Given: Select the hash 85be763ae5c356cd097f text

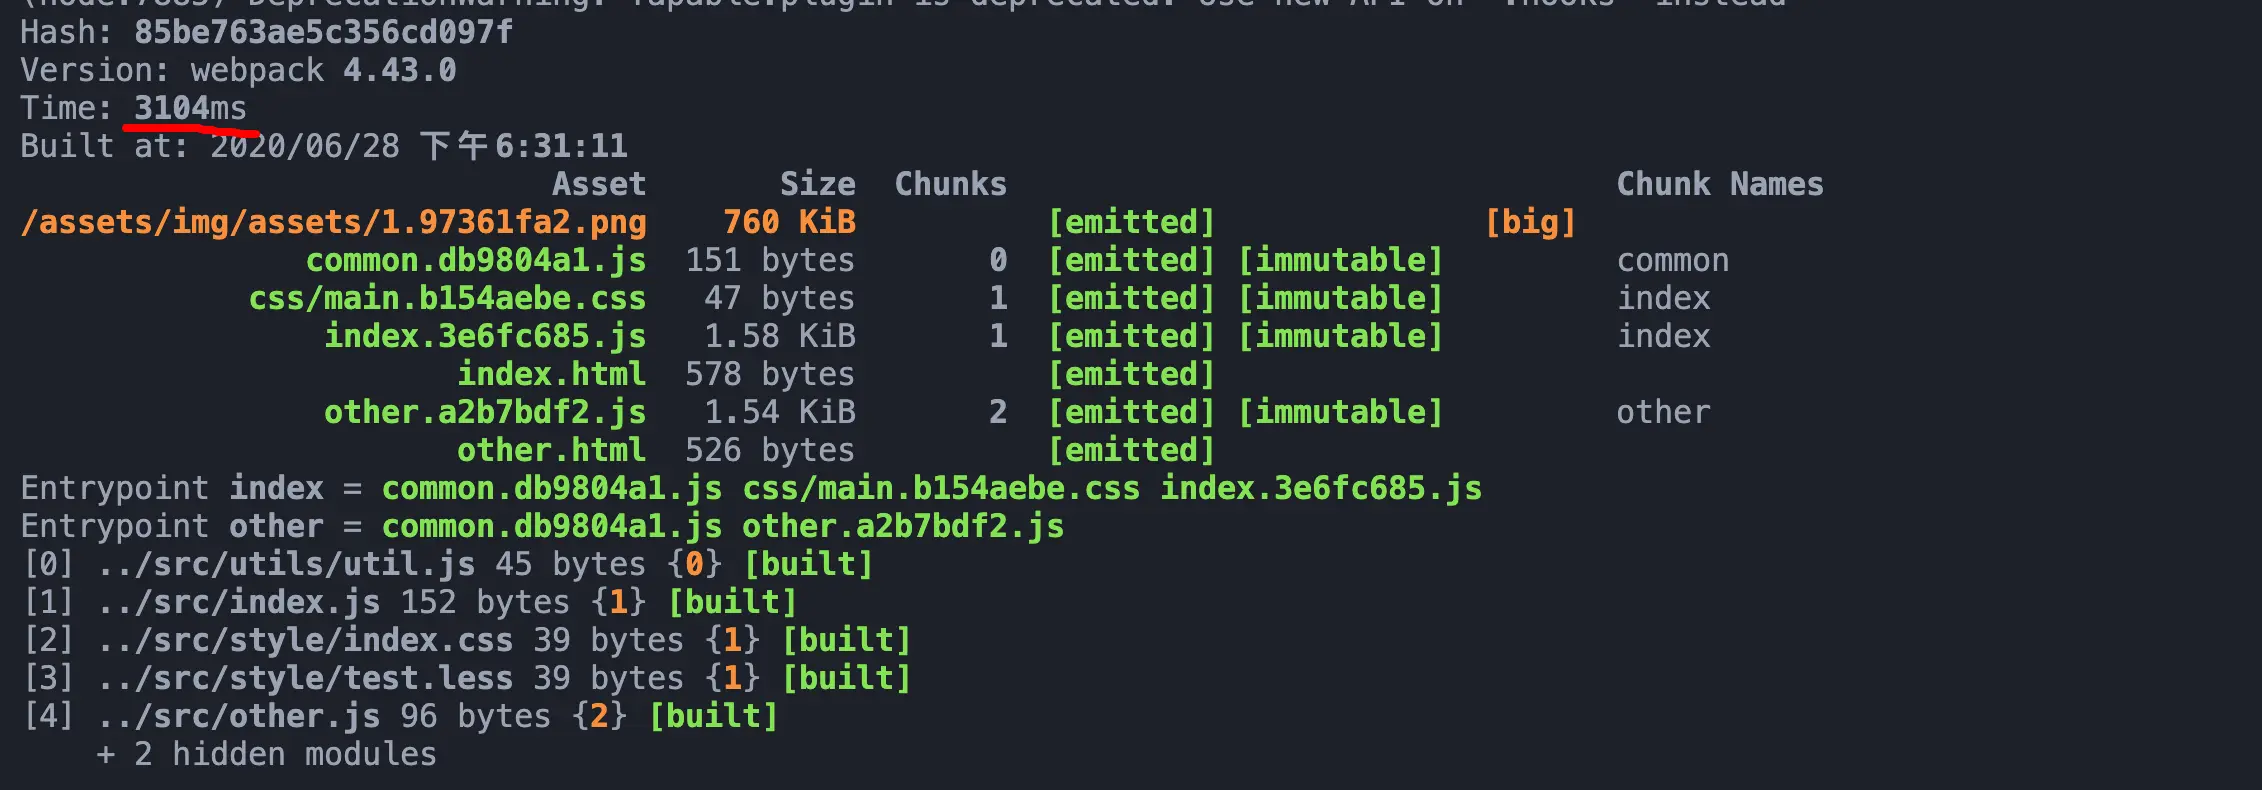Looking at the screenshot, I should pyautogui.click(x=323, y=32).
